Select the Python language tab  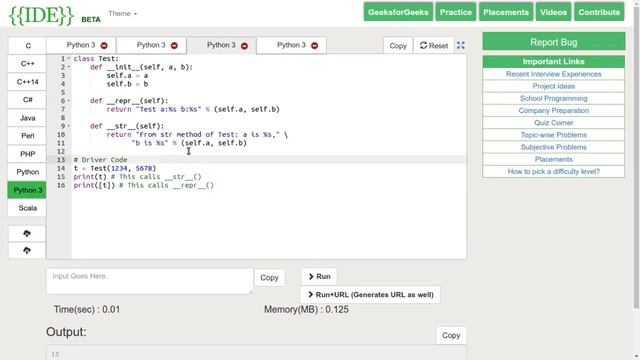pyautogui.click(x=27, y=172)
